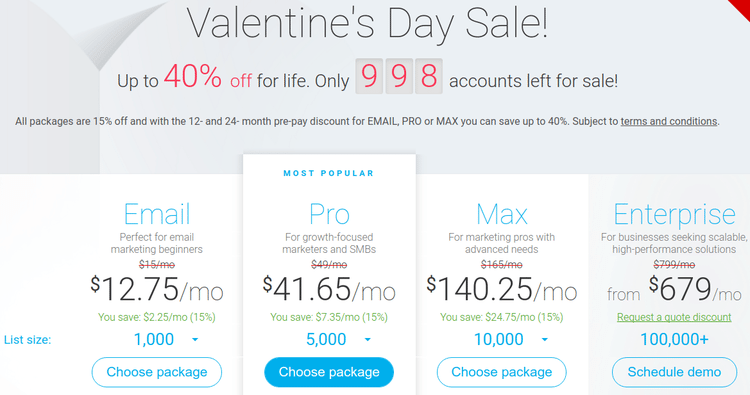Expand the Pro plan list size arrow

pyautogui.click(x=367, y=340)
